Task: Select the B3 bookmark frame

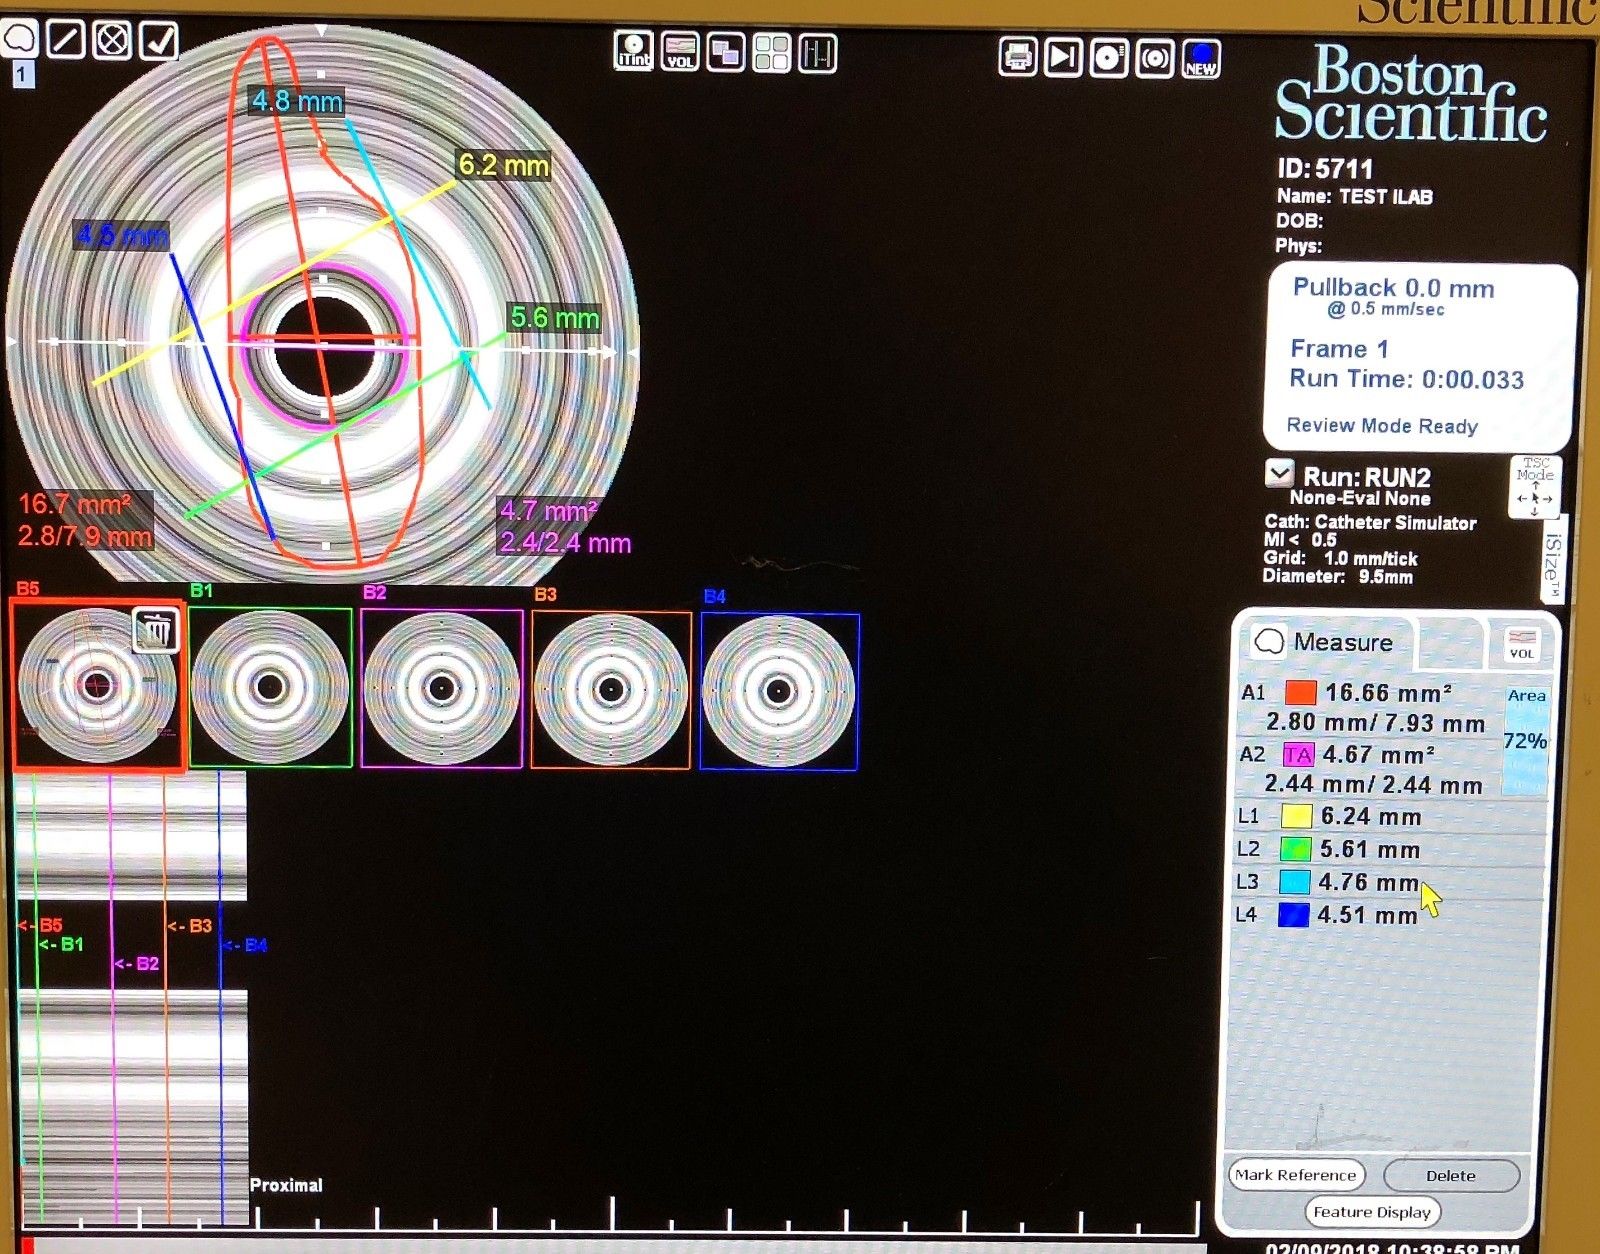Action: point(613,688)
